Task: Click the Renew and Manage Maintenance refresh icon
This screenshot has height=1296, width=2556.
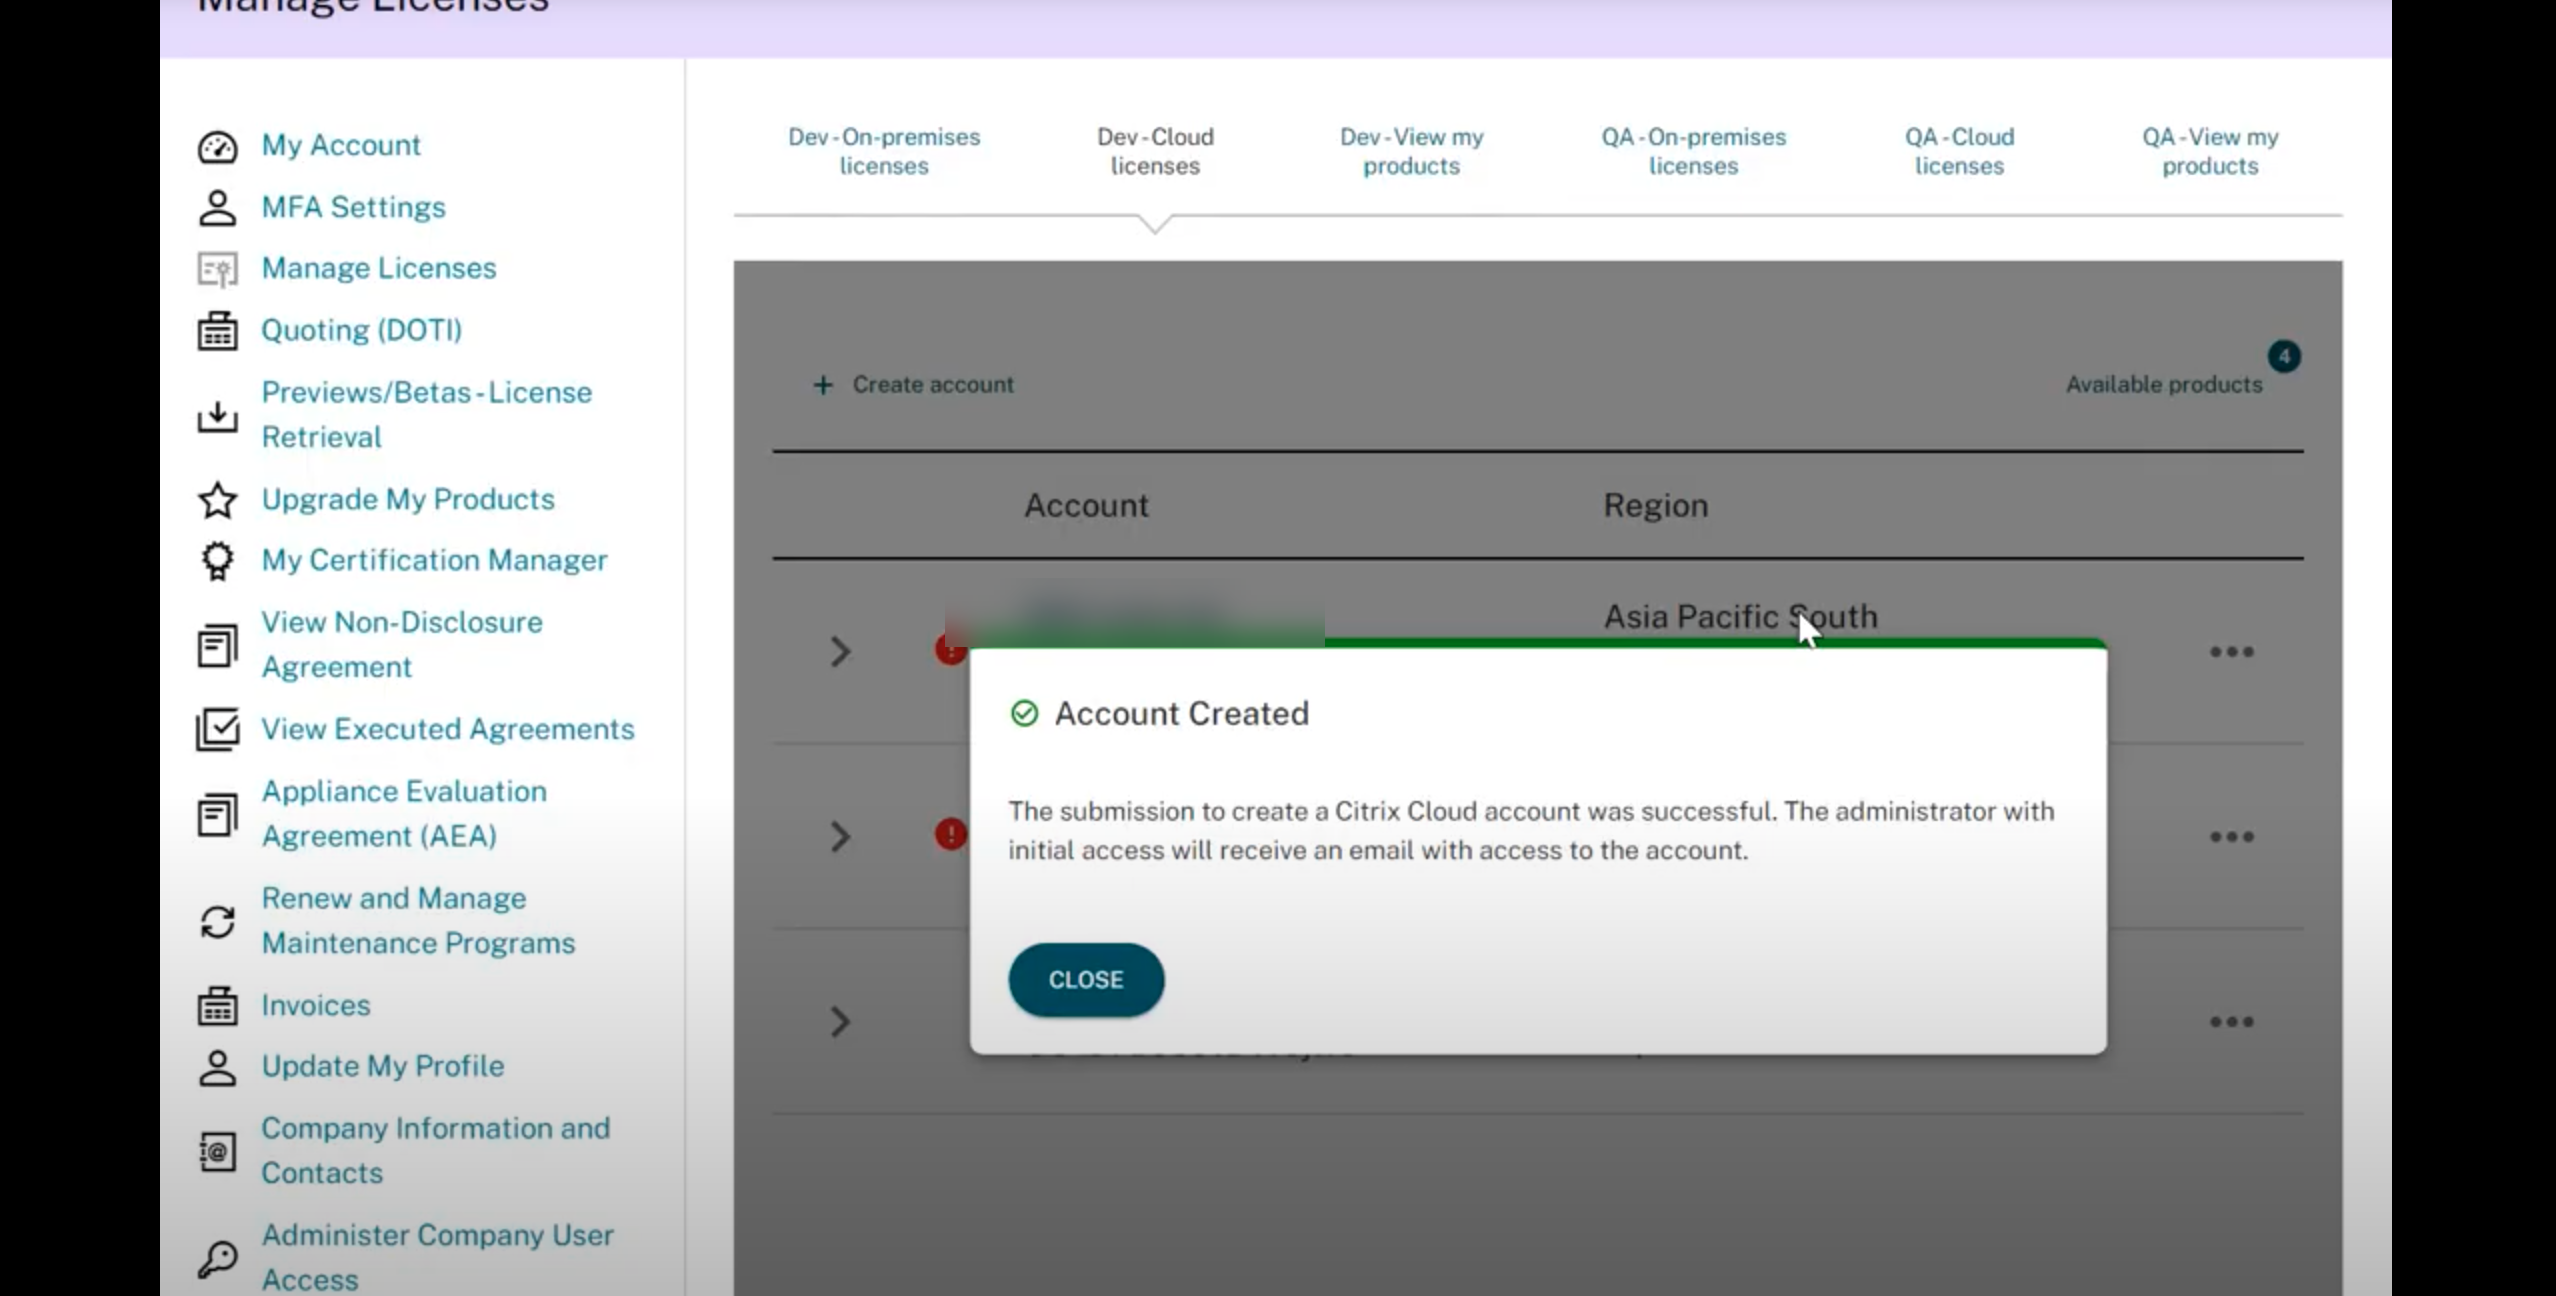Action: (x=217, y=921)
